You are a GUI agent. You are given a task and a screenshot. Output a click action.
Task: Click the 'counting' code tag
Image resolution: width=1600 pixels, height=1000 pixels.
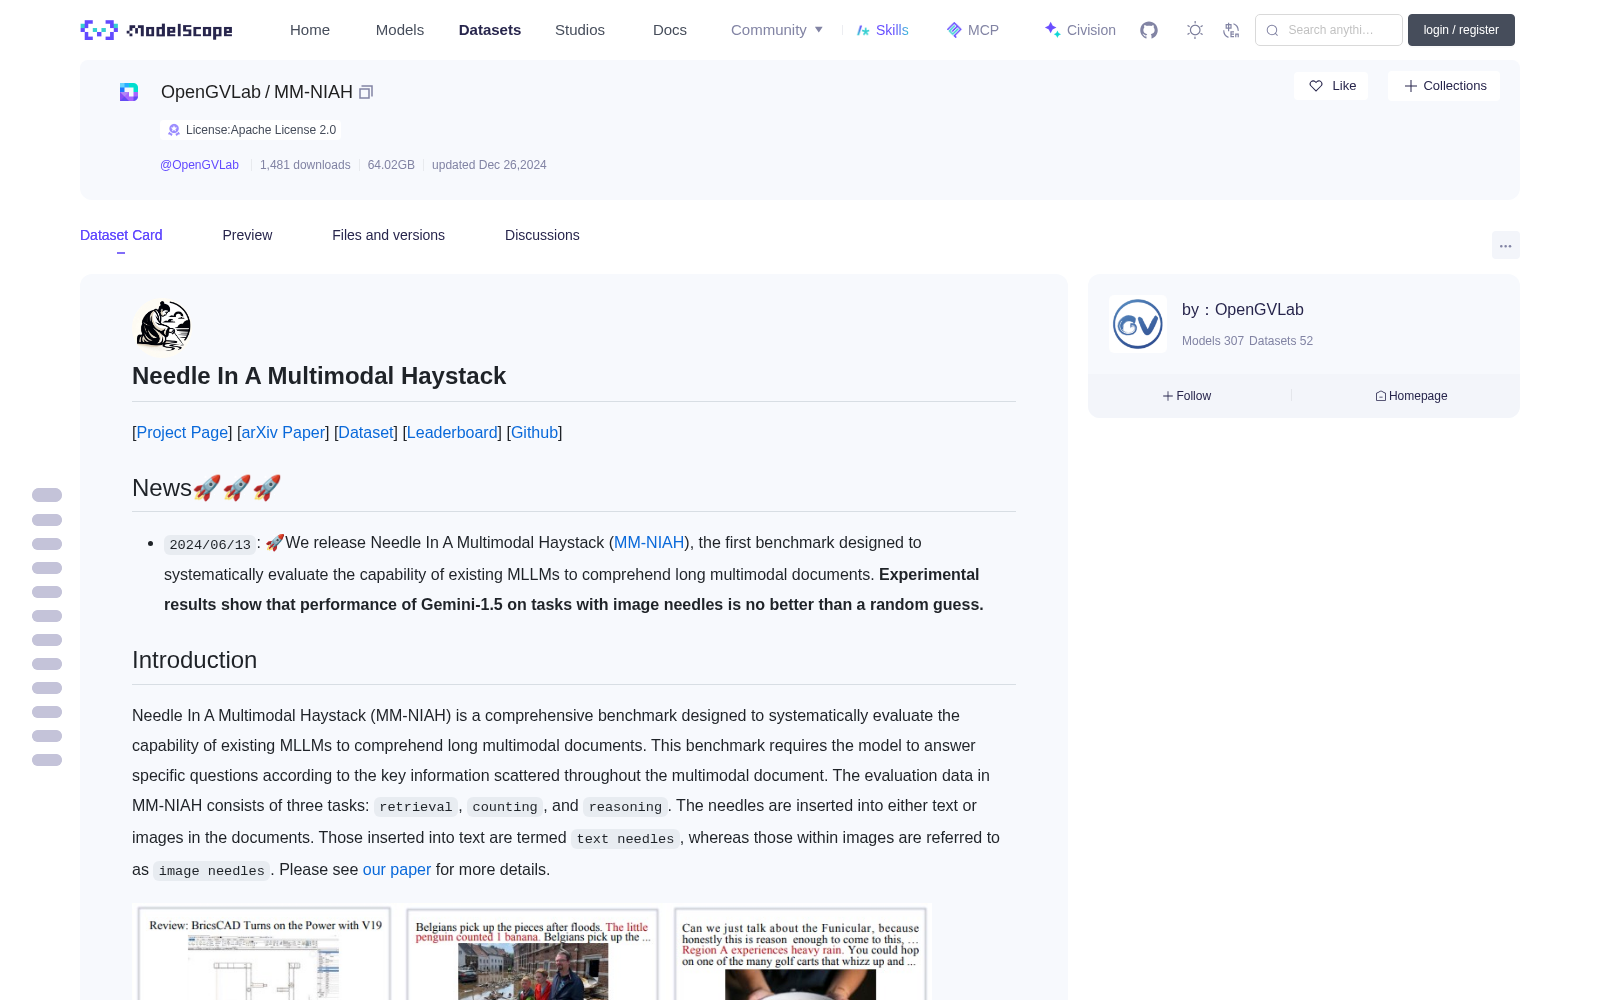coord(505,807)
